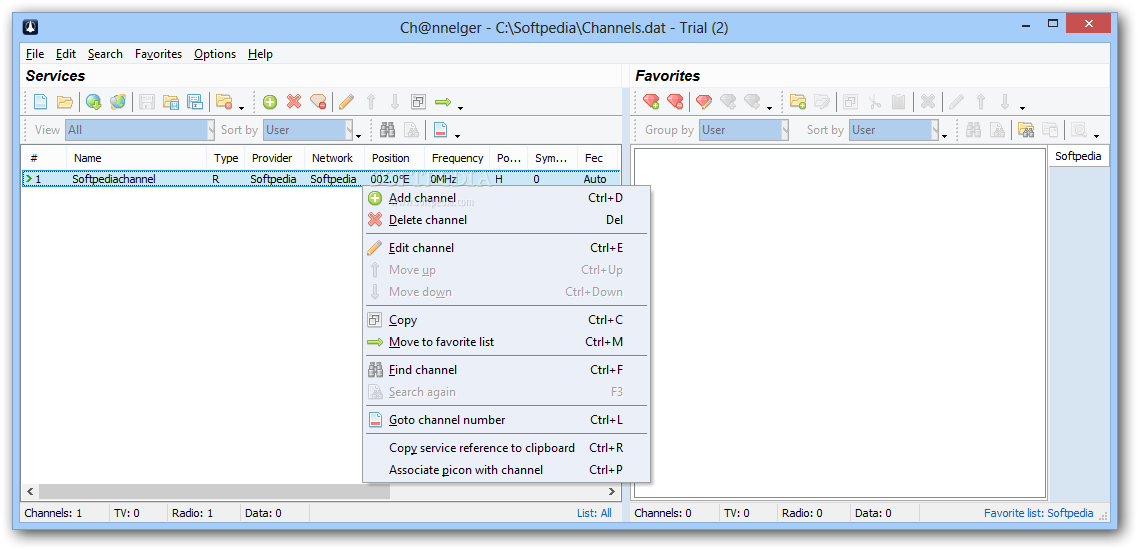The width and height of the screenshot is (1138, 550).
Task: Click the new file icon in Services toolbar
Action: [x=41, y=102]
